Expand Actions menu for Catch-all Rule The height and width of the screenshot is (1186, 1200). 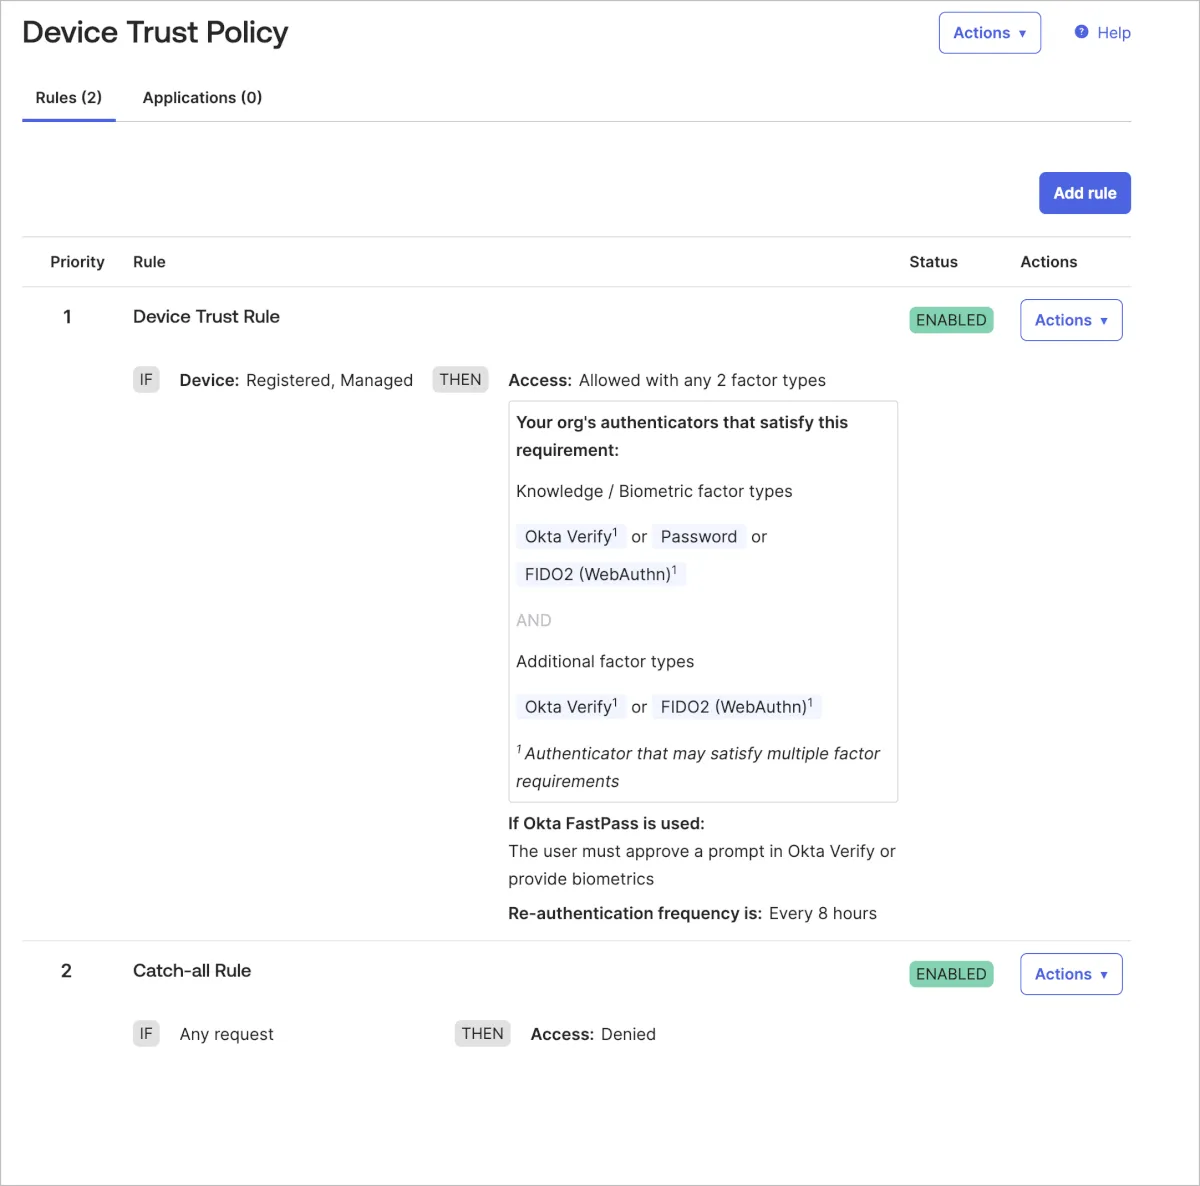pyautogui.click(x=1070, y=974)
